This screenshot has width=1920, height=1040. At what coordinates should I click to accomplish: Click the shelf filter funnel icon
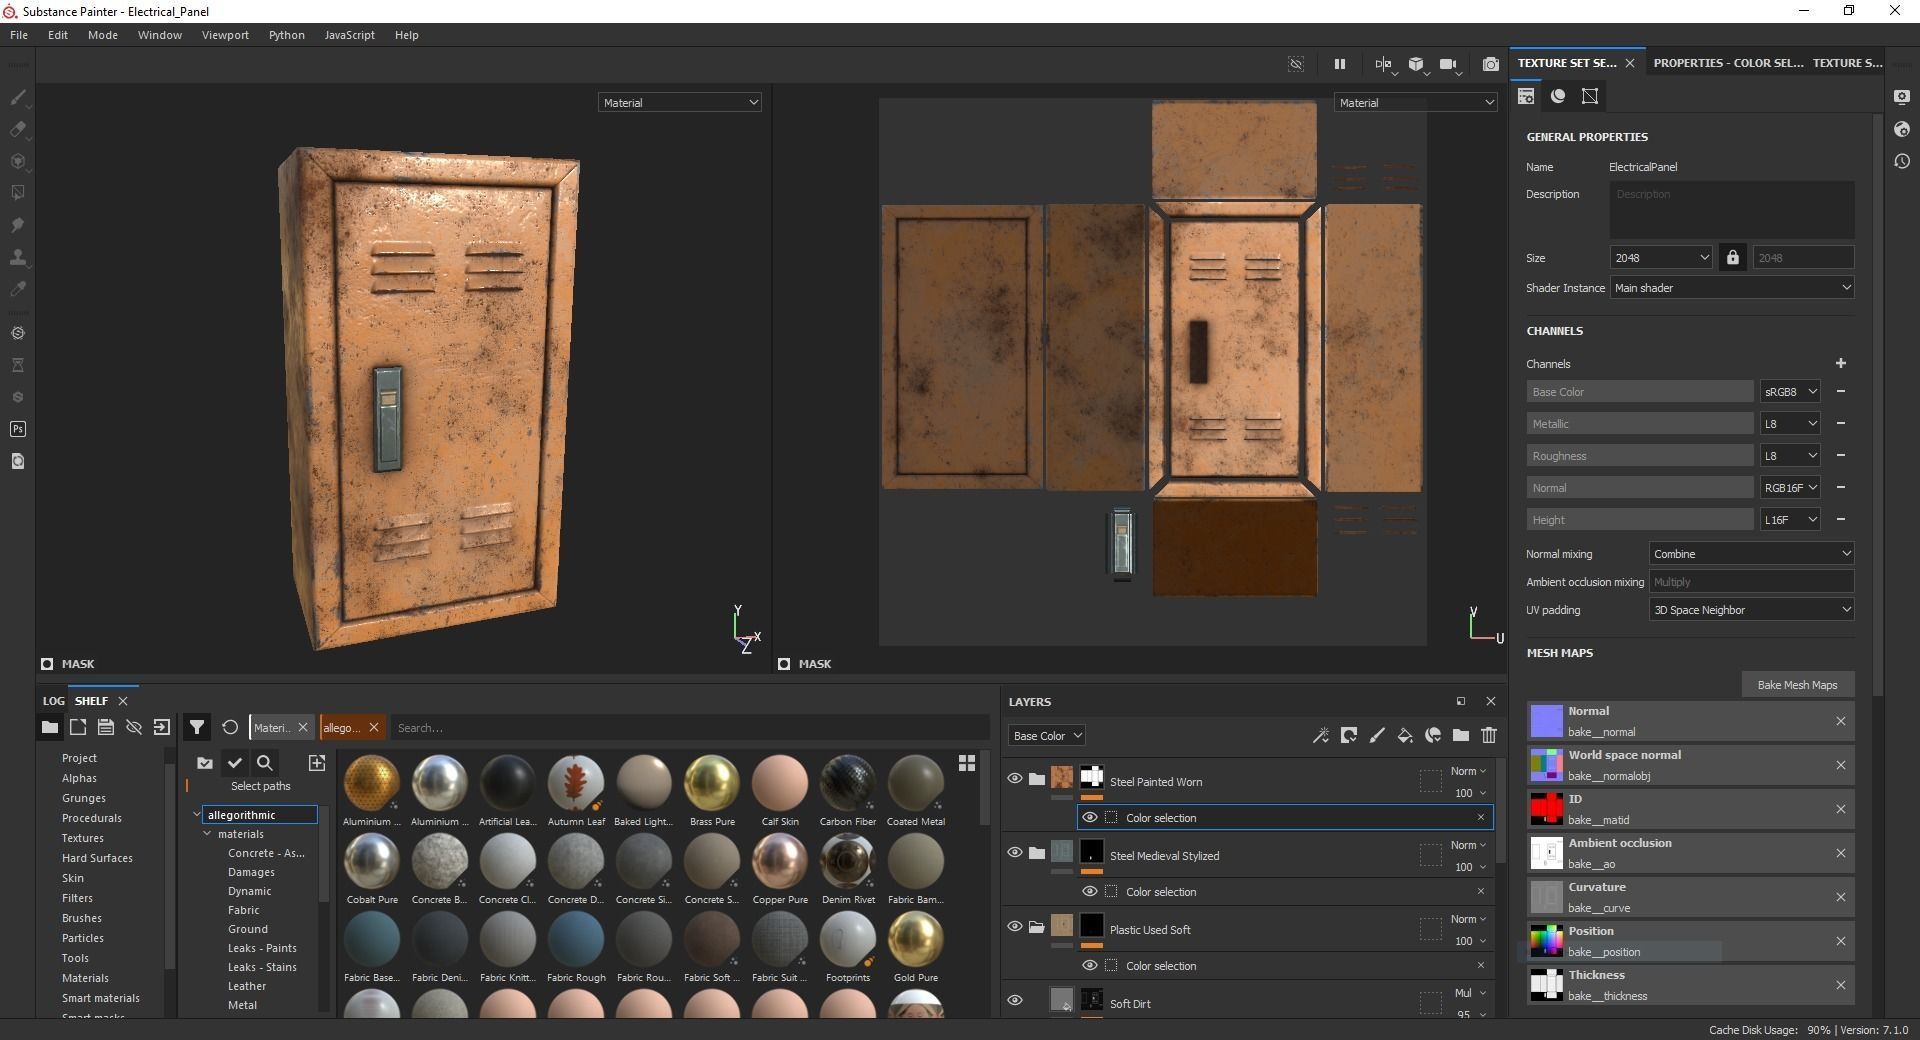coord(197,728)
